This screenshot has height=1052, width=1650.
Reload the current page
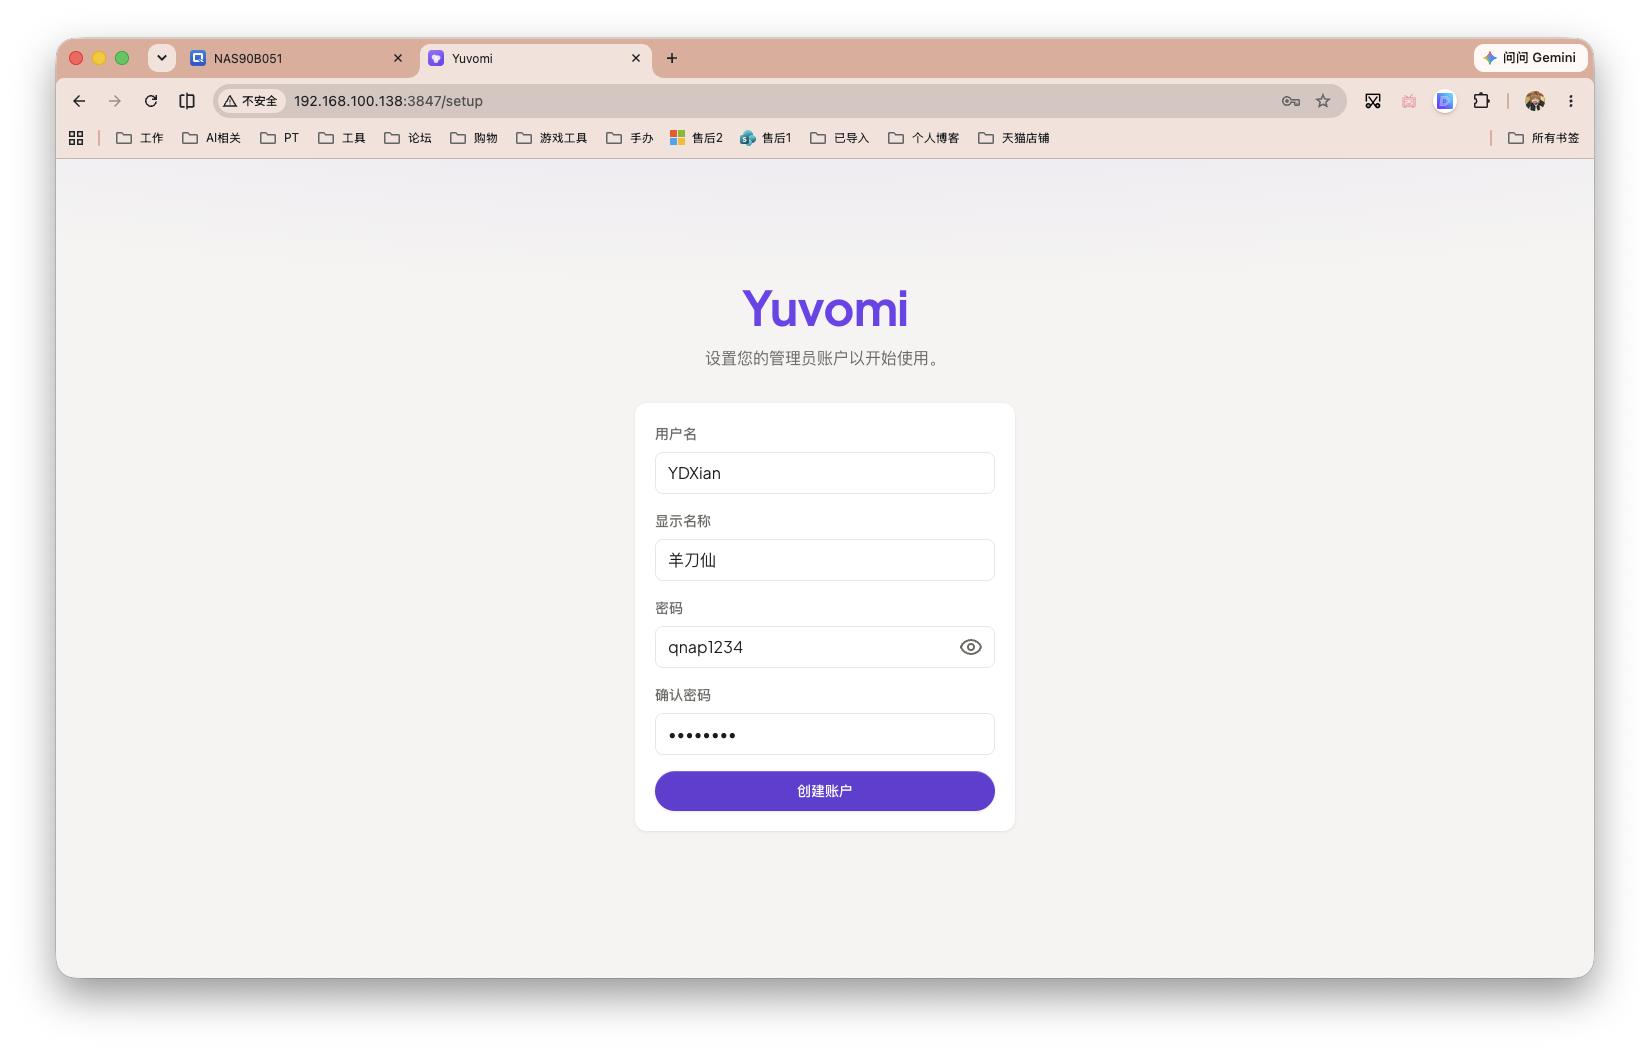[x=151, y=101]
